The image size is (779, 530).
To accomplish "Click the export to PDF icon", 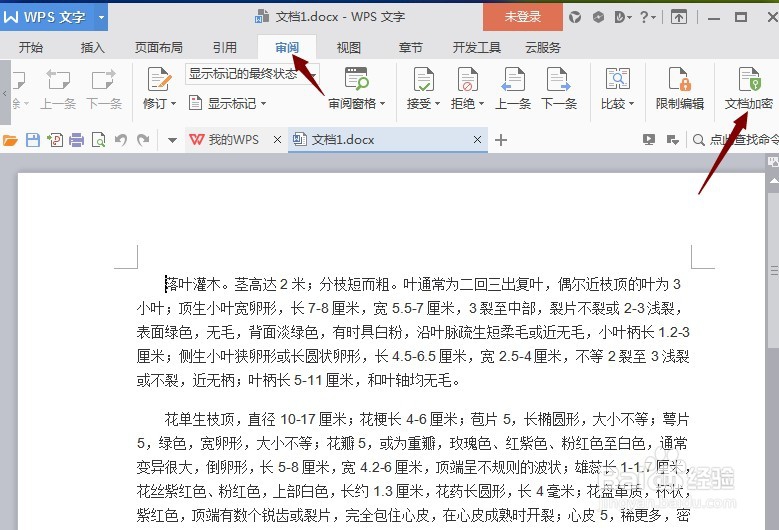I will [x=55, y=140].
